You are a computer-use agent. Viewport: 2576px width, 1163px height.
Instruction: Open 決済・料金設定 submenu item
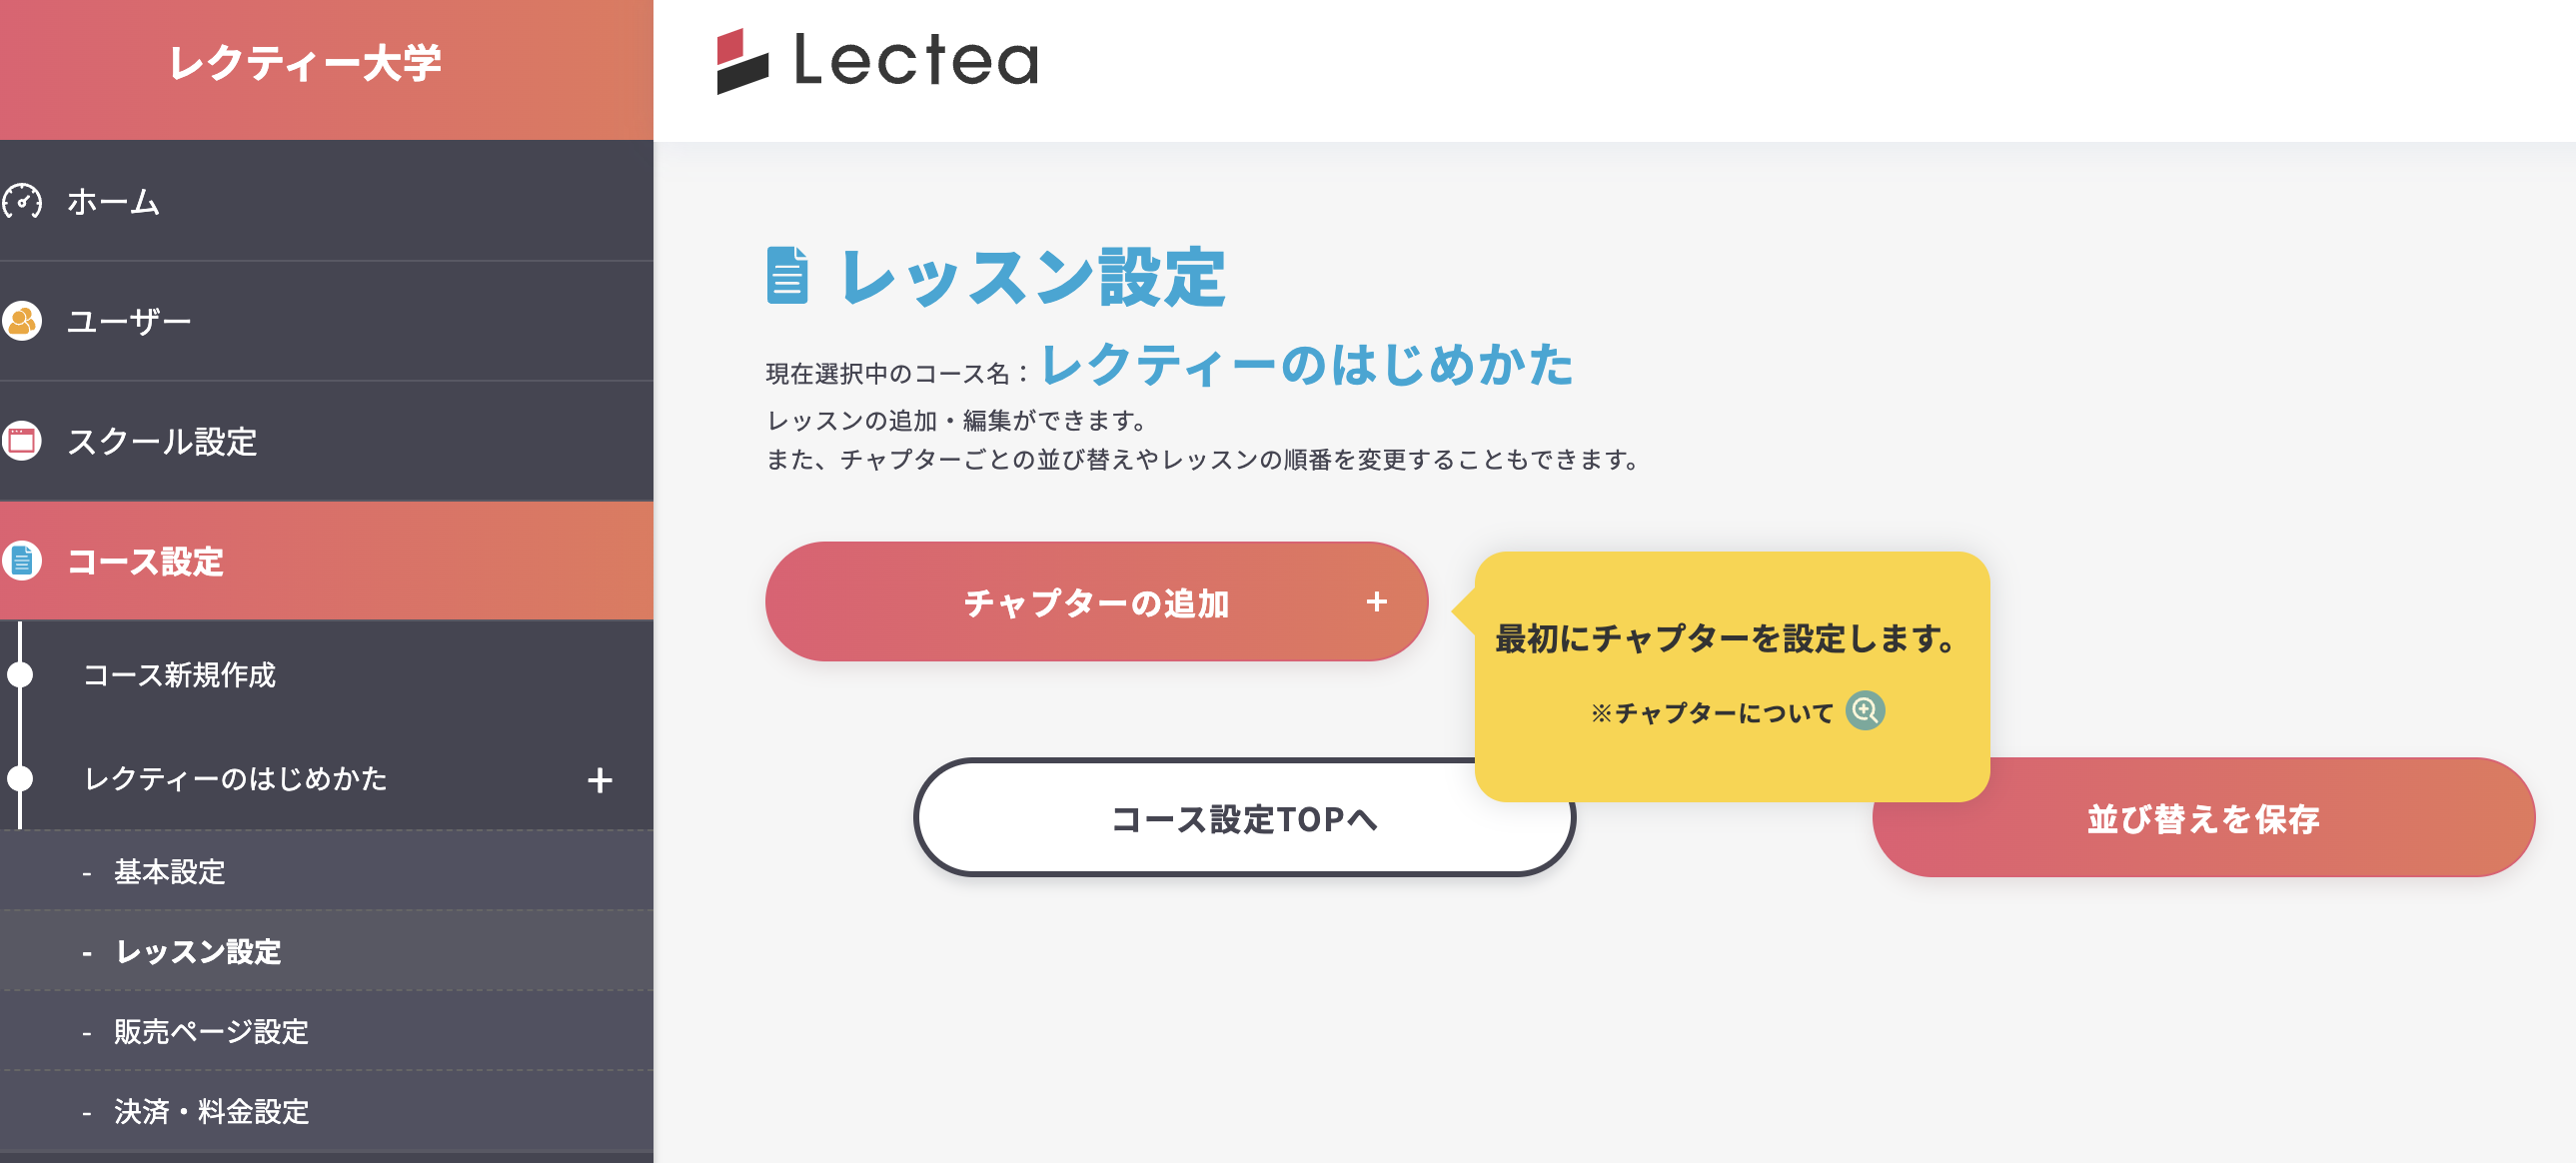pyautogui.click(x=212, y=1112)
